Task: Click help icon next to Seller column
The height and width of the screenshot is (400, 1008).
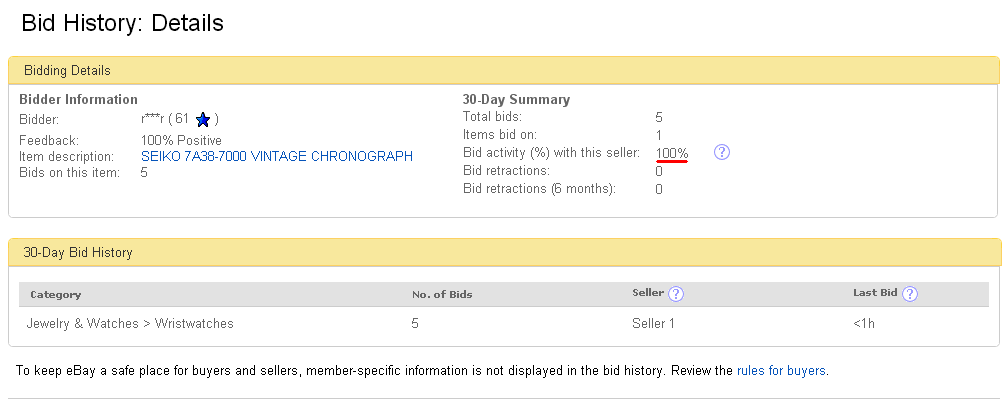Action: coord(676,294)
